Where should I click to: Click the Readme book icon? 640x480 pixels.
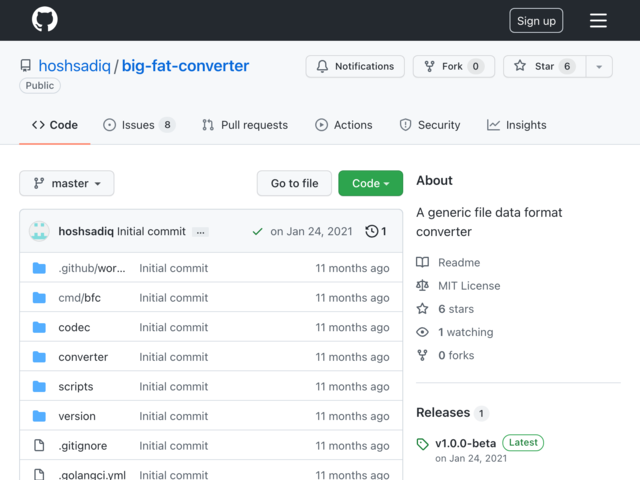pyautogui.click(x=422, y=262)
